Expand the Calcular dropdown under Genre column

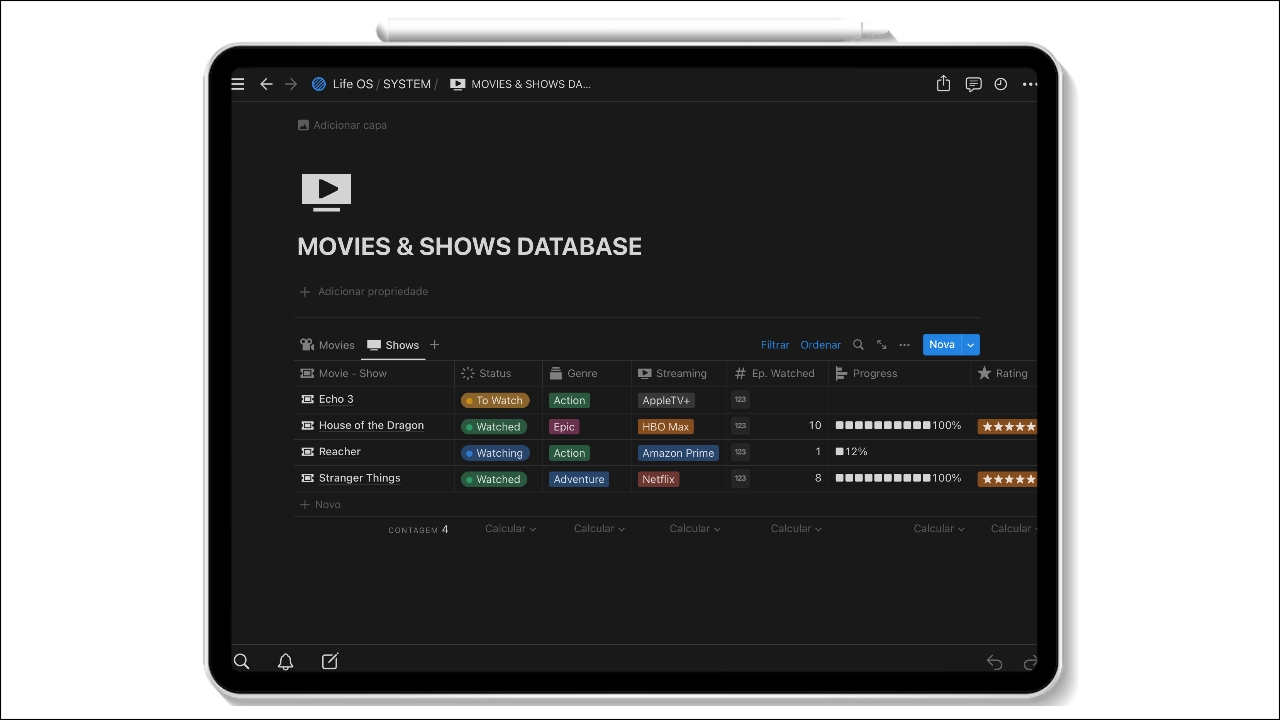pyautogui.click(x=599, y=529)
